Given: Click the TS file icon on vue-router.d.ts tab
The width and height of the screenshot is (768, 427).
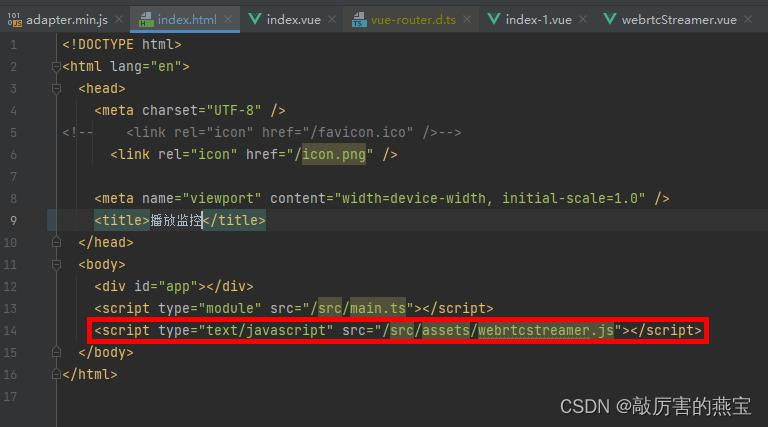Looking at the screenshot, I should click(x=359, y=20).
